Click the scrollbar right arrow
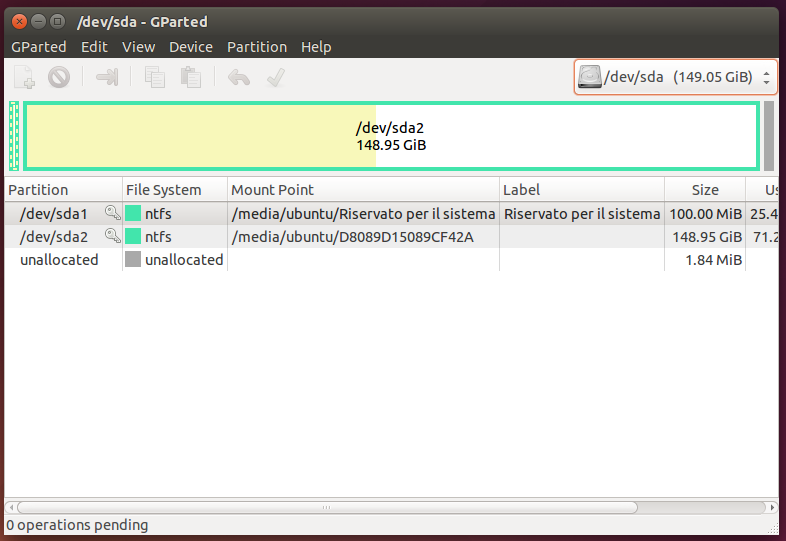This screenshot has height=541, width=786. 772,507
